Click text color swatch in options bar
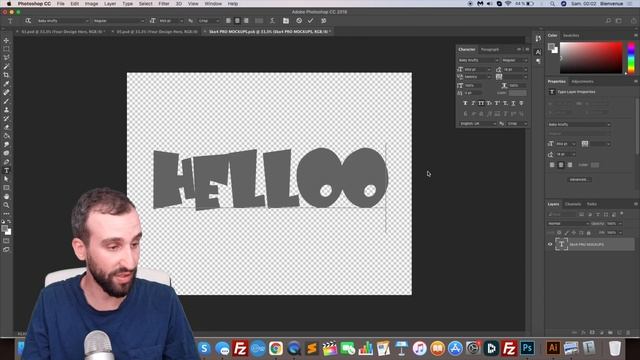Image resolution: width=640 pixels, height=360 pixels. [x=259, y=20]
